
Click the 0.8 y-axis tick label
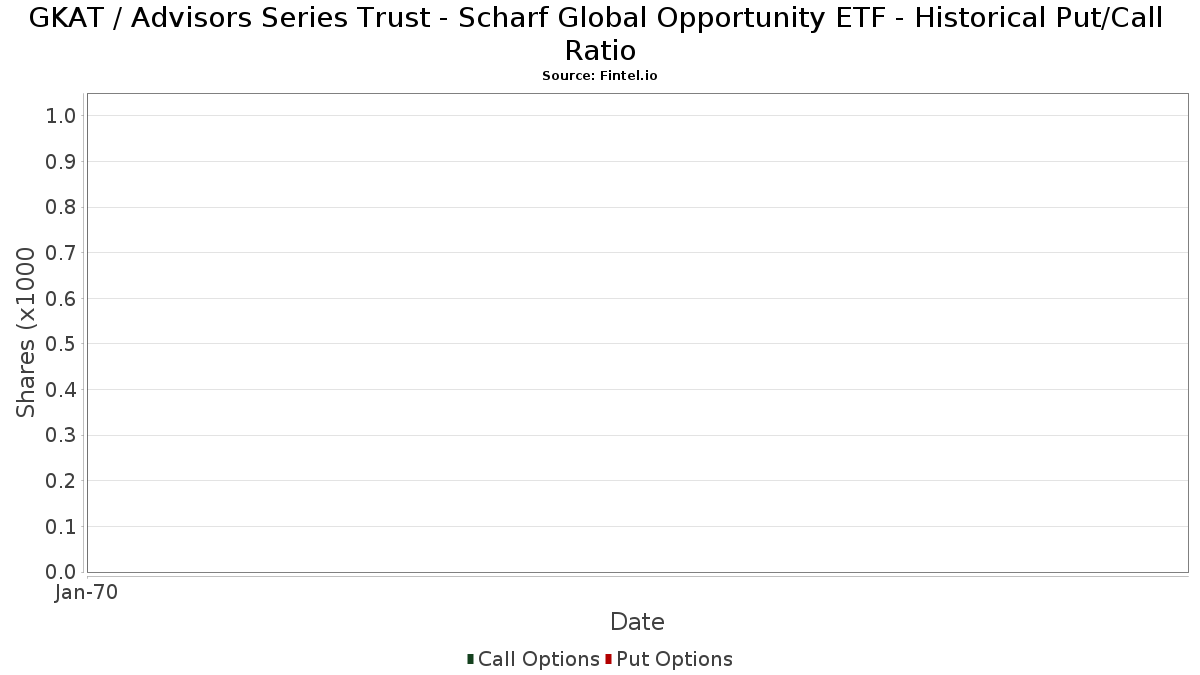pos(61,207)
